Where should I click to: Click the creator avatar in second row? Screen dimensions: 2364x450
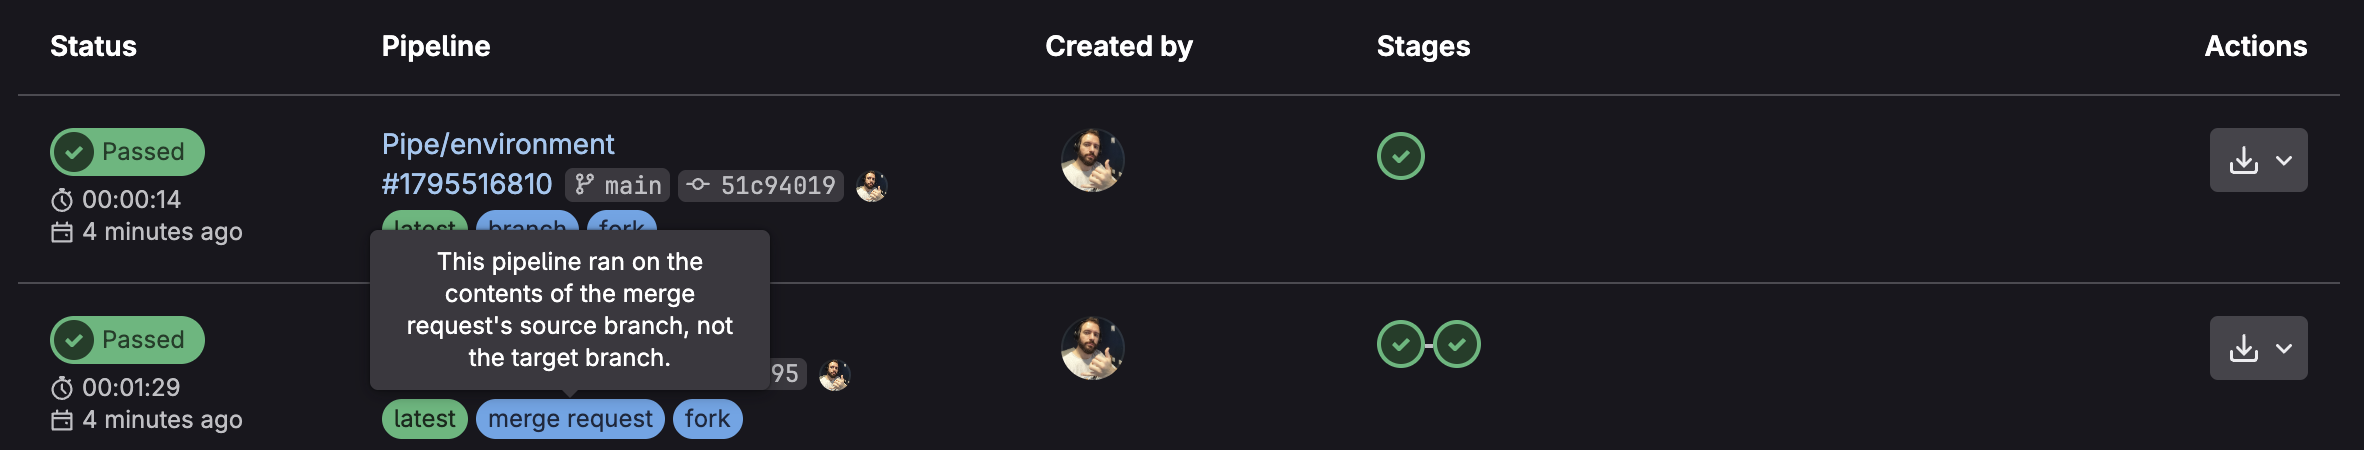[1092, 348]
